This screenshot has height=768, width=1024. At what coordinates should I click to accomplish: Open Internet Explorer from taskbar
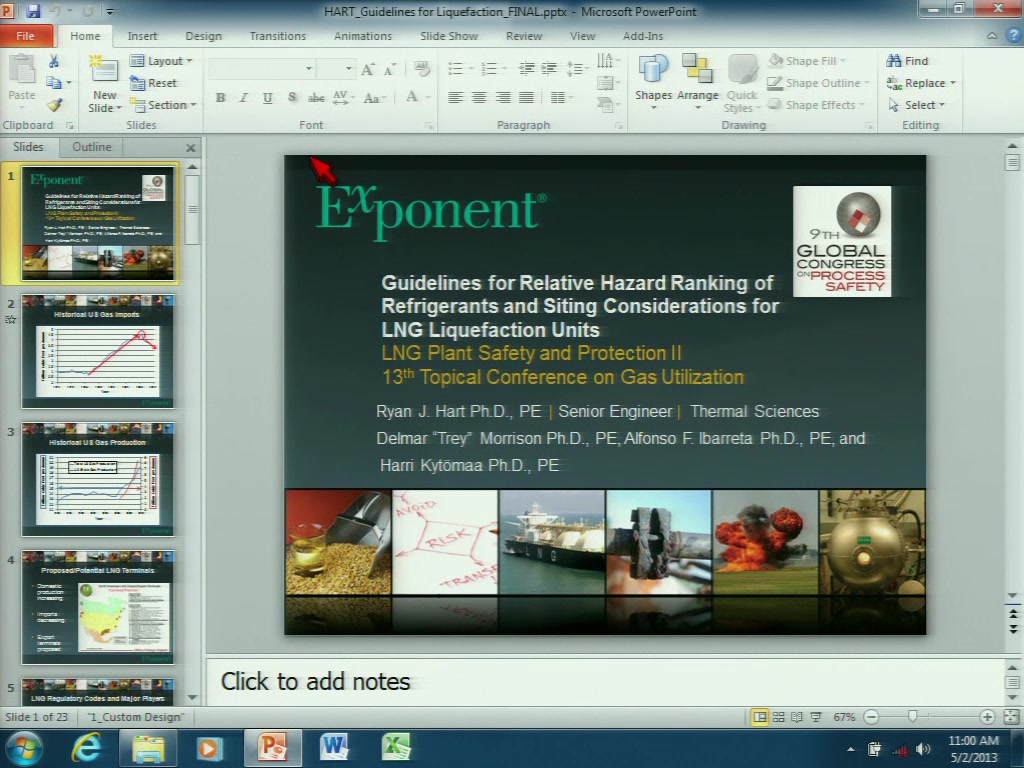86,747
